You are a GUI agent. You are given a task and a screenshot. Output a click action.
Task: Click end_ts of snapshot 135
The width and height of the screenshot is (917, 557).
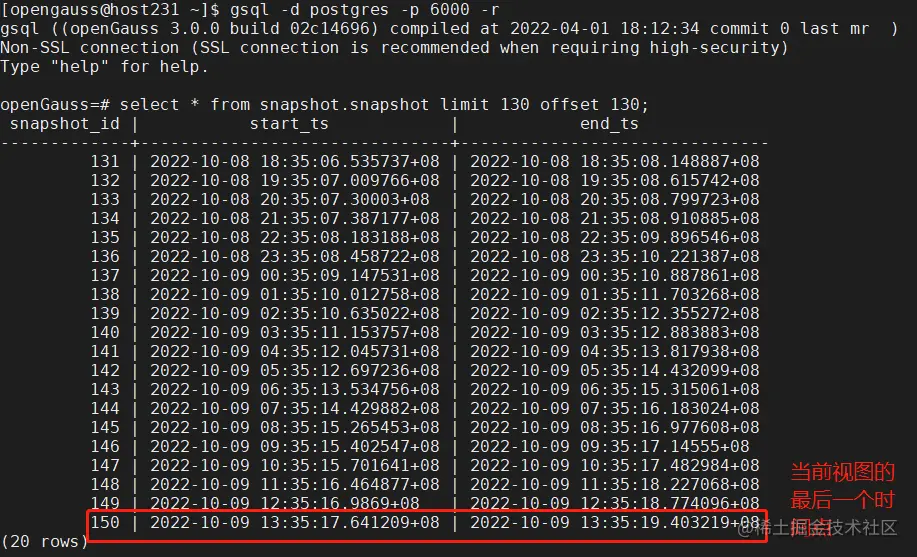615,238
